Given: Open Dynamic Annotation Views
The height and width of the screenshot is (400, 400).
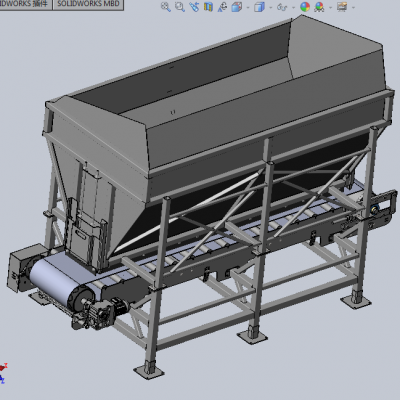Looking at the screenshot, I should [222, 7].
